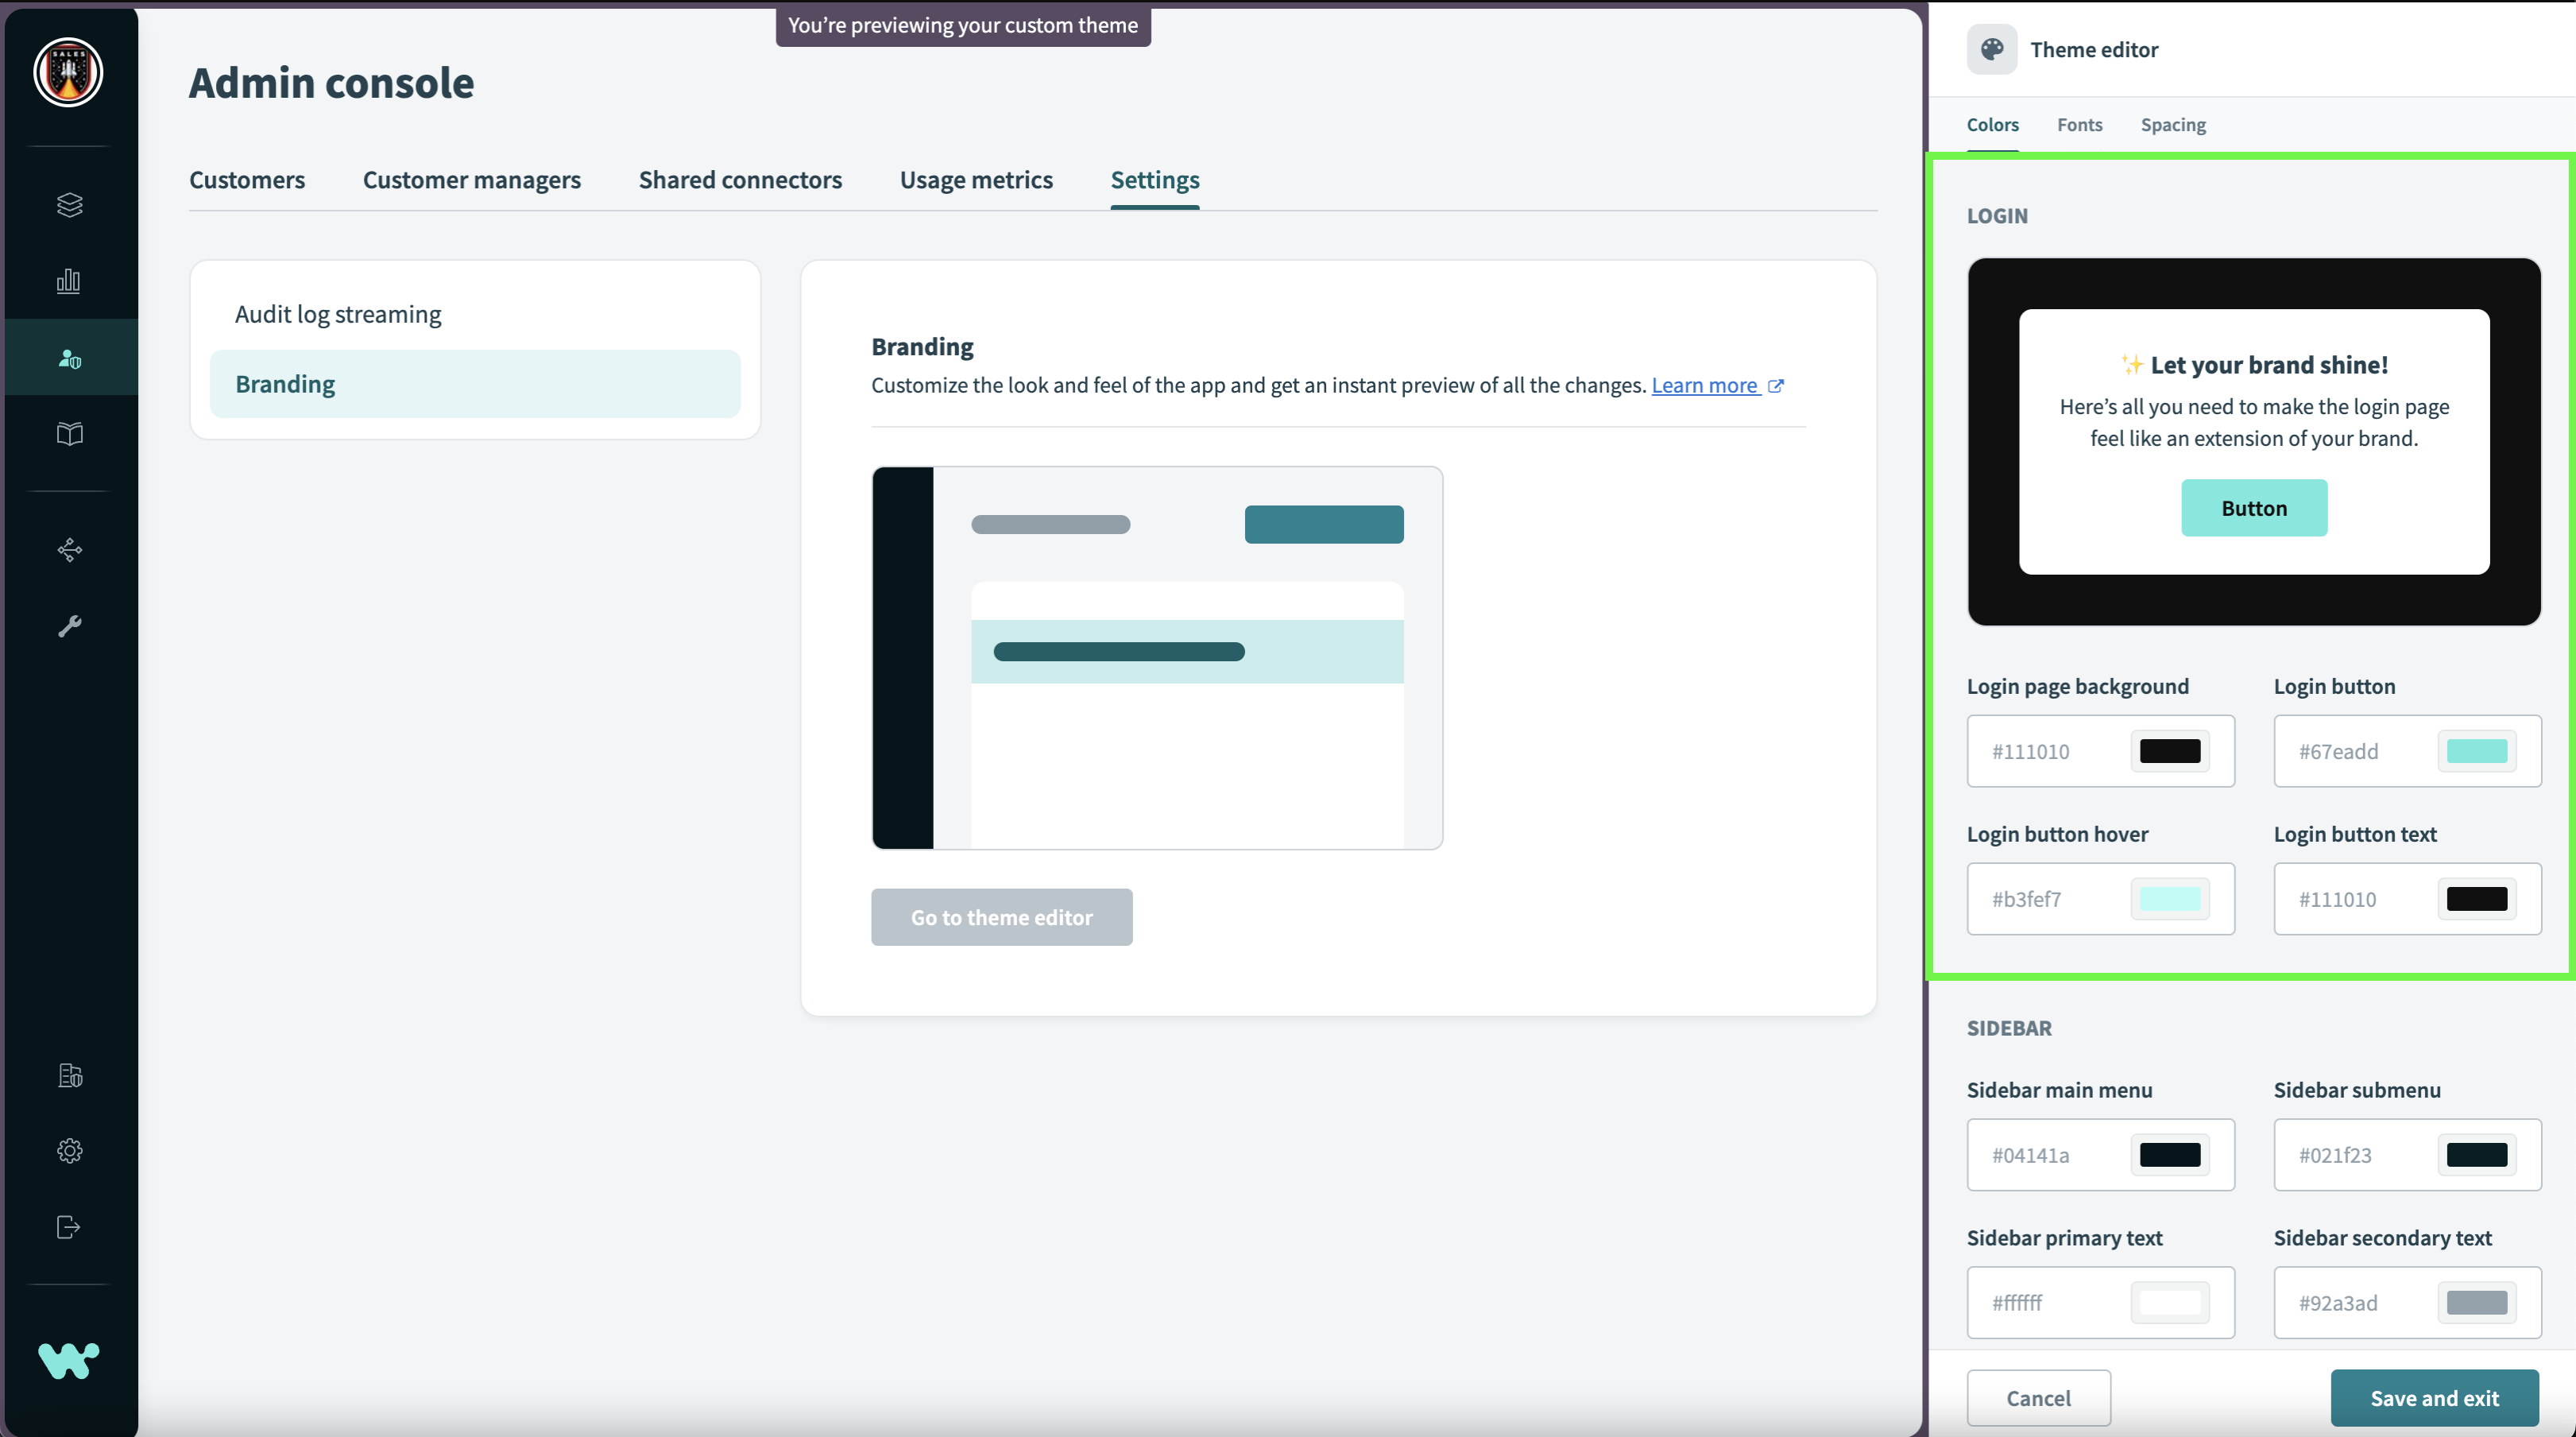Click the Sidebar secondary text color swatch

[2476, 1303]
